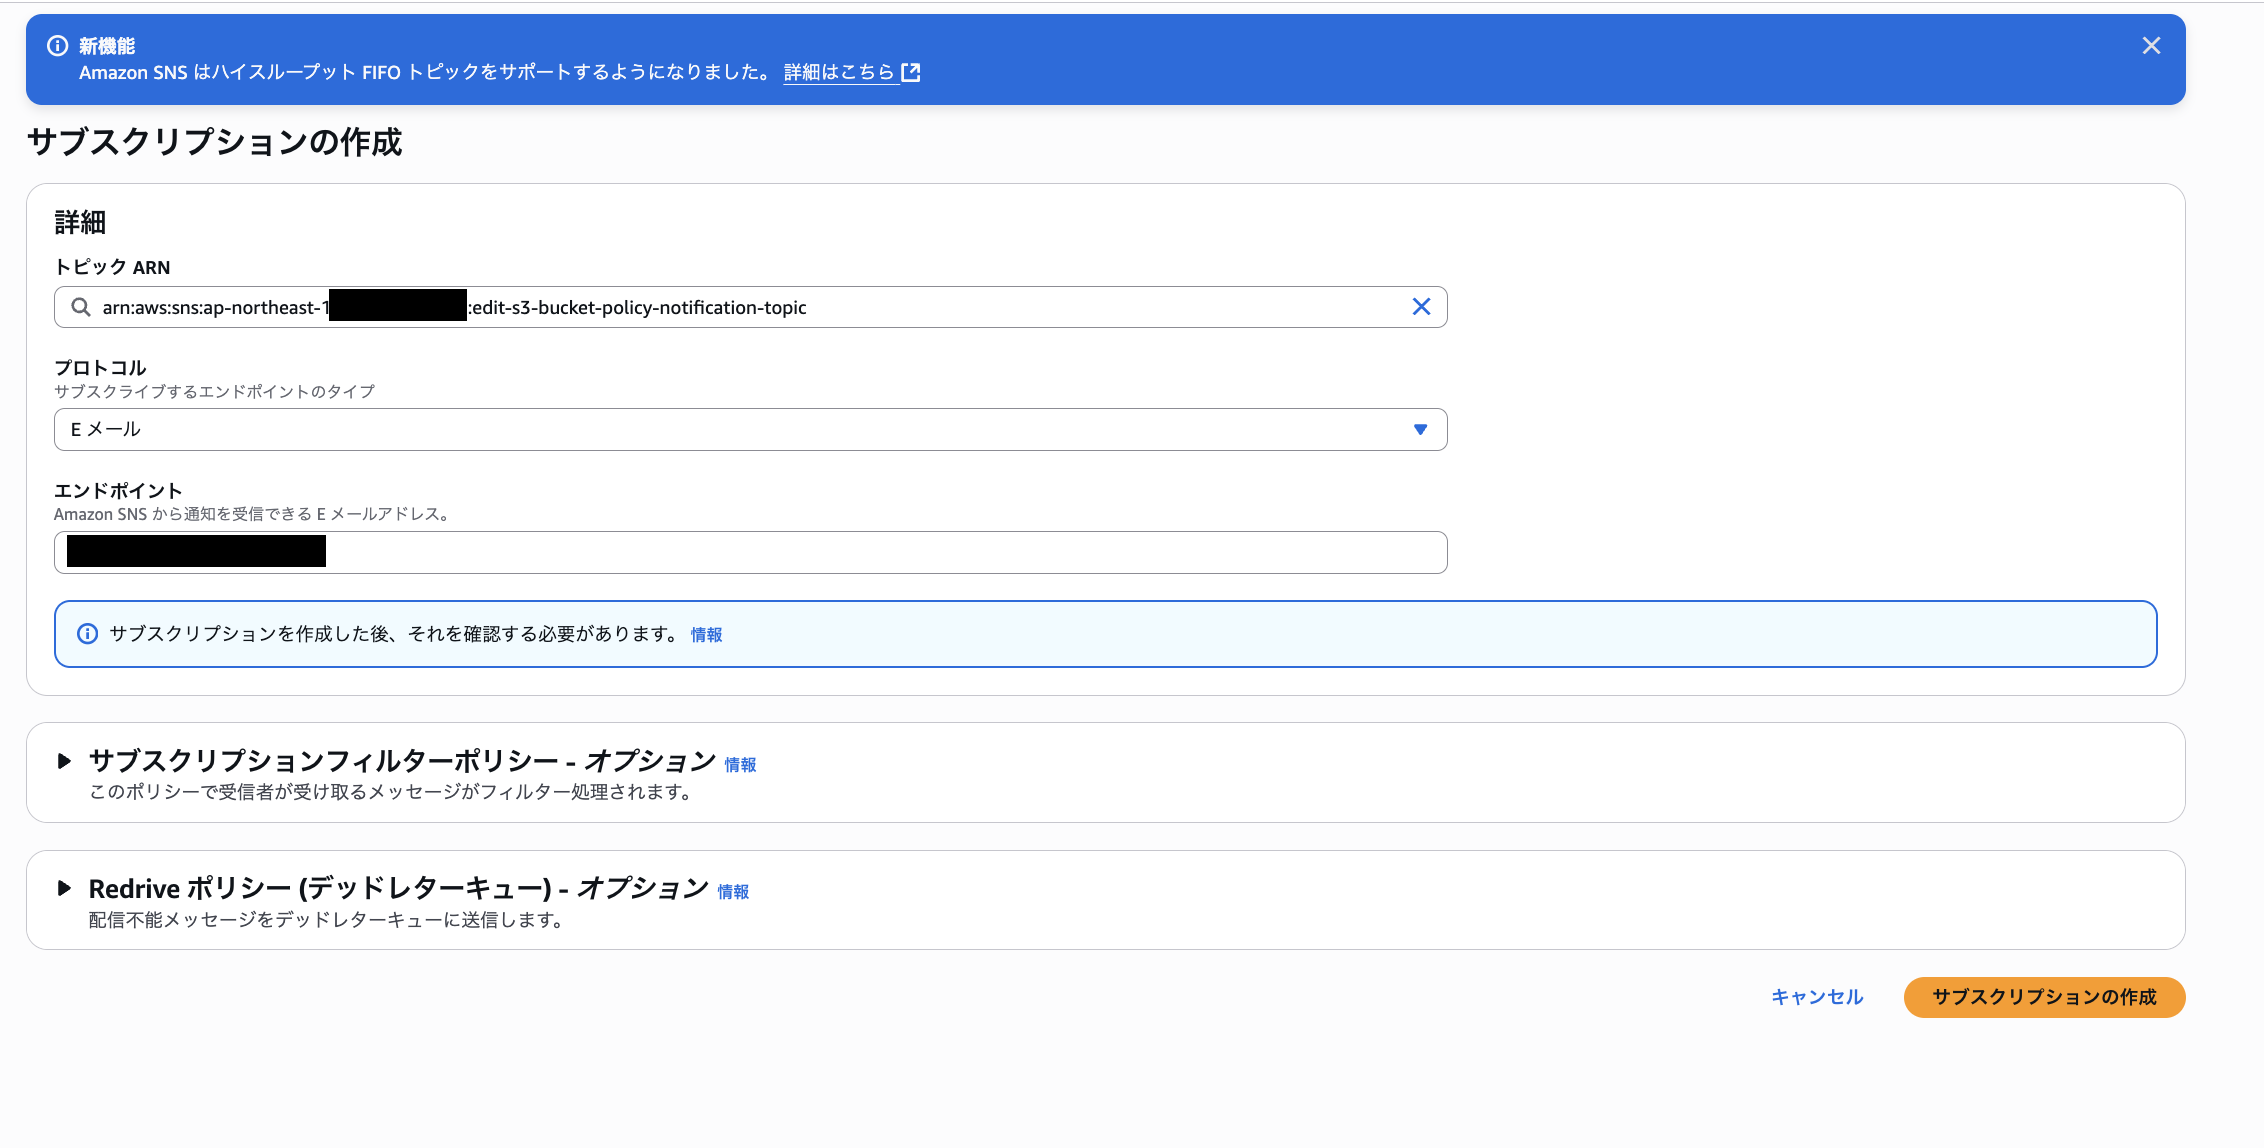The width and height of the screenshot is (2264, 1148).
Task: Open 情報 link next to フィルターポリシー
Action: pos(740,765)
